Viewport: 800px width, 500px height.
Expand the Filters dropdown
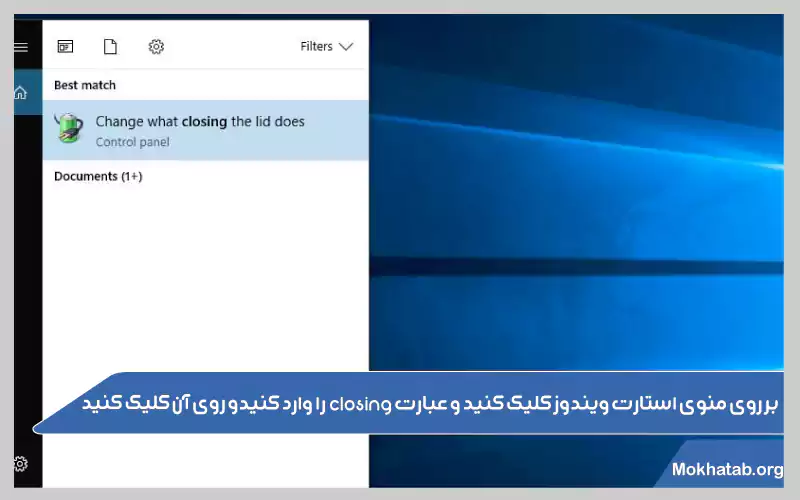point(327,46)
